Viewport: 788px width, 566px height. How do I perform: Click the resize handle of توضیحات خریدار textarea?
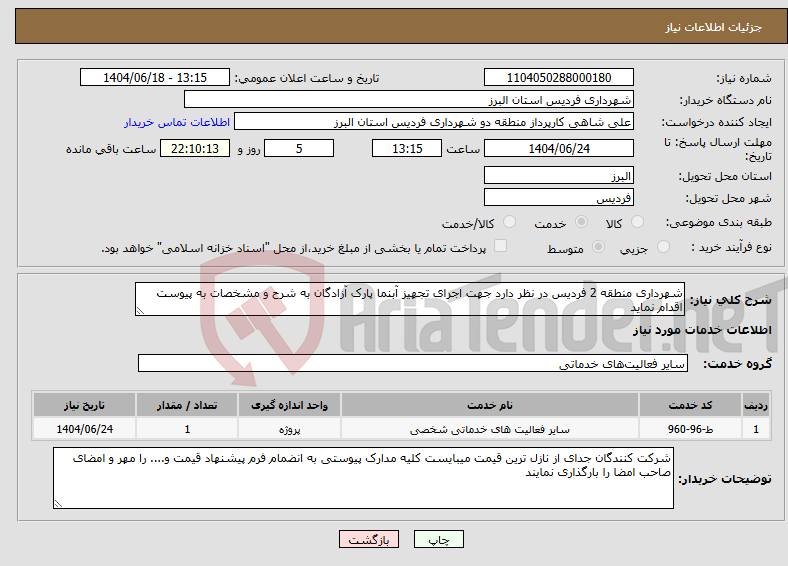click(x=58, y=504)
